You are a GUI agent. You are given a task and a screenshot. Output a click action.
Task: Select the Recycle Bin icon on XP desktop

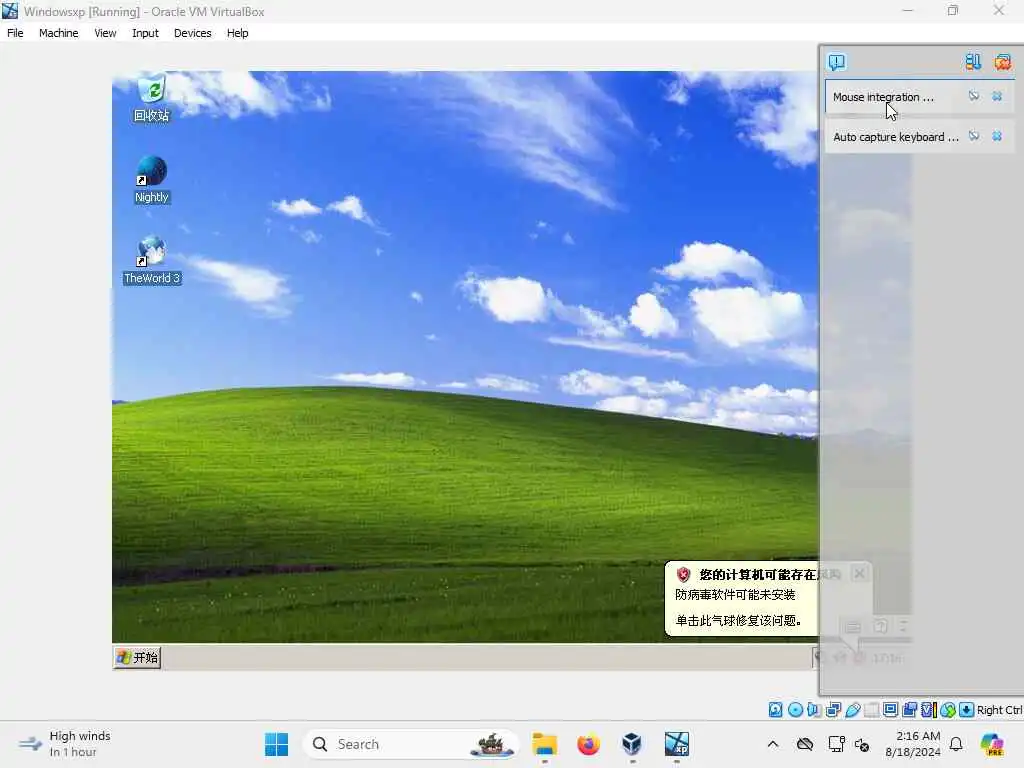tap(152, 98)
